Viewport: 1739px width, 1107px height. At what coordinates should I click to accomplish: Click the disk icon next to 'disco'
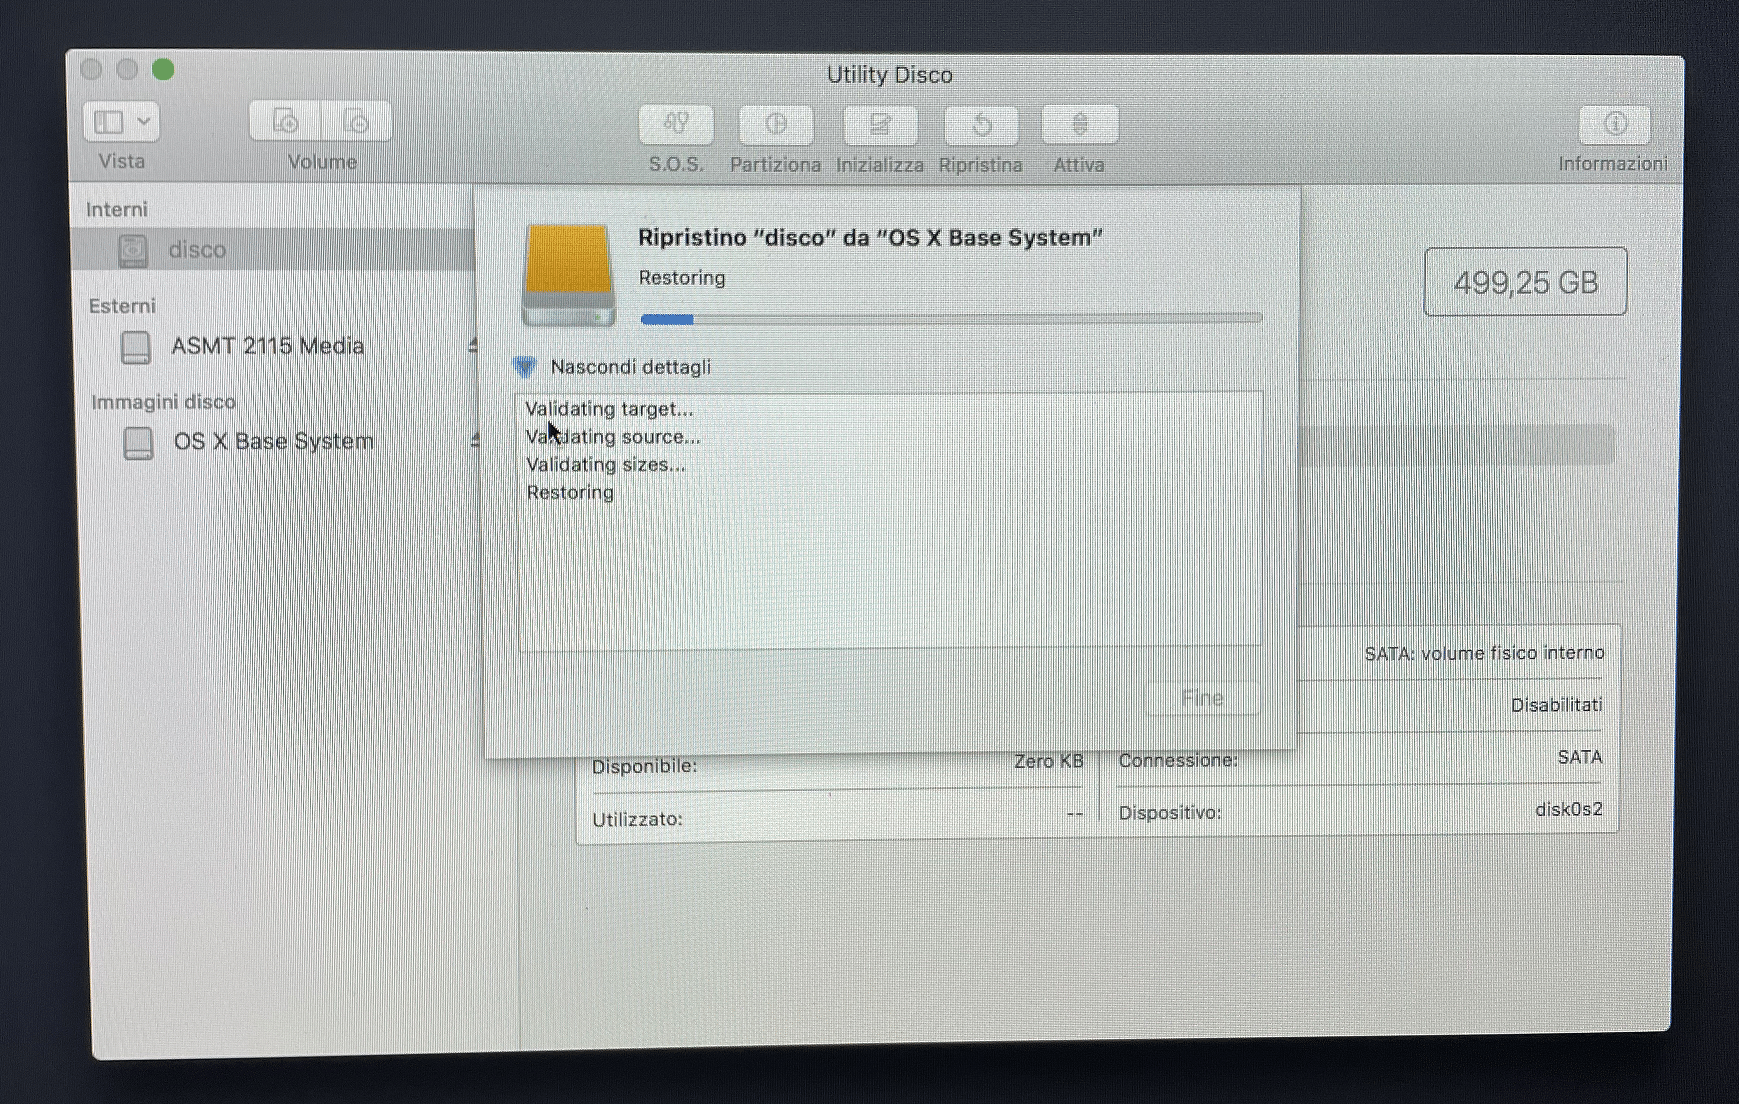(133, 250)
